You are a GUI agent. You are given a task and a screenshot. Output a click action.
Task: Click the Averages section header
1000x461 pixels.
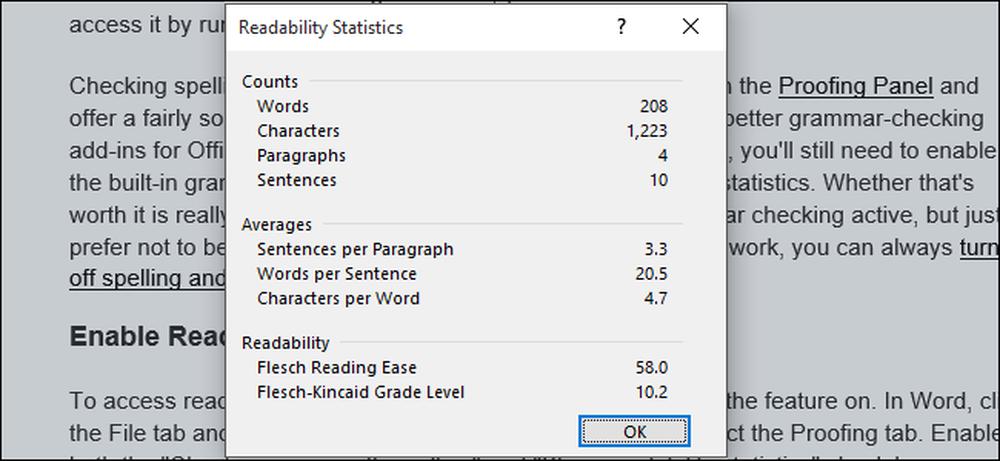[277, 225]
